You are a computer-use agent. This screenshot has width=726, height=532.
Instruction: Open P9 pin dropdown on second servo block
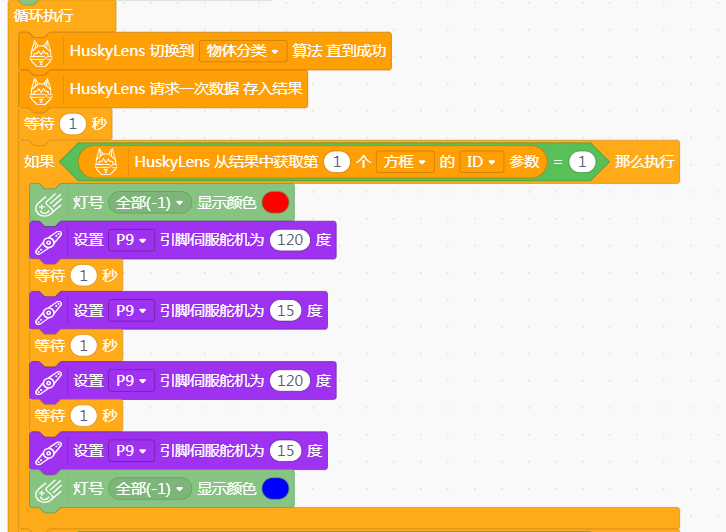point(131,311)
